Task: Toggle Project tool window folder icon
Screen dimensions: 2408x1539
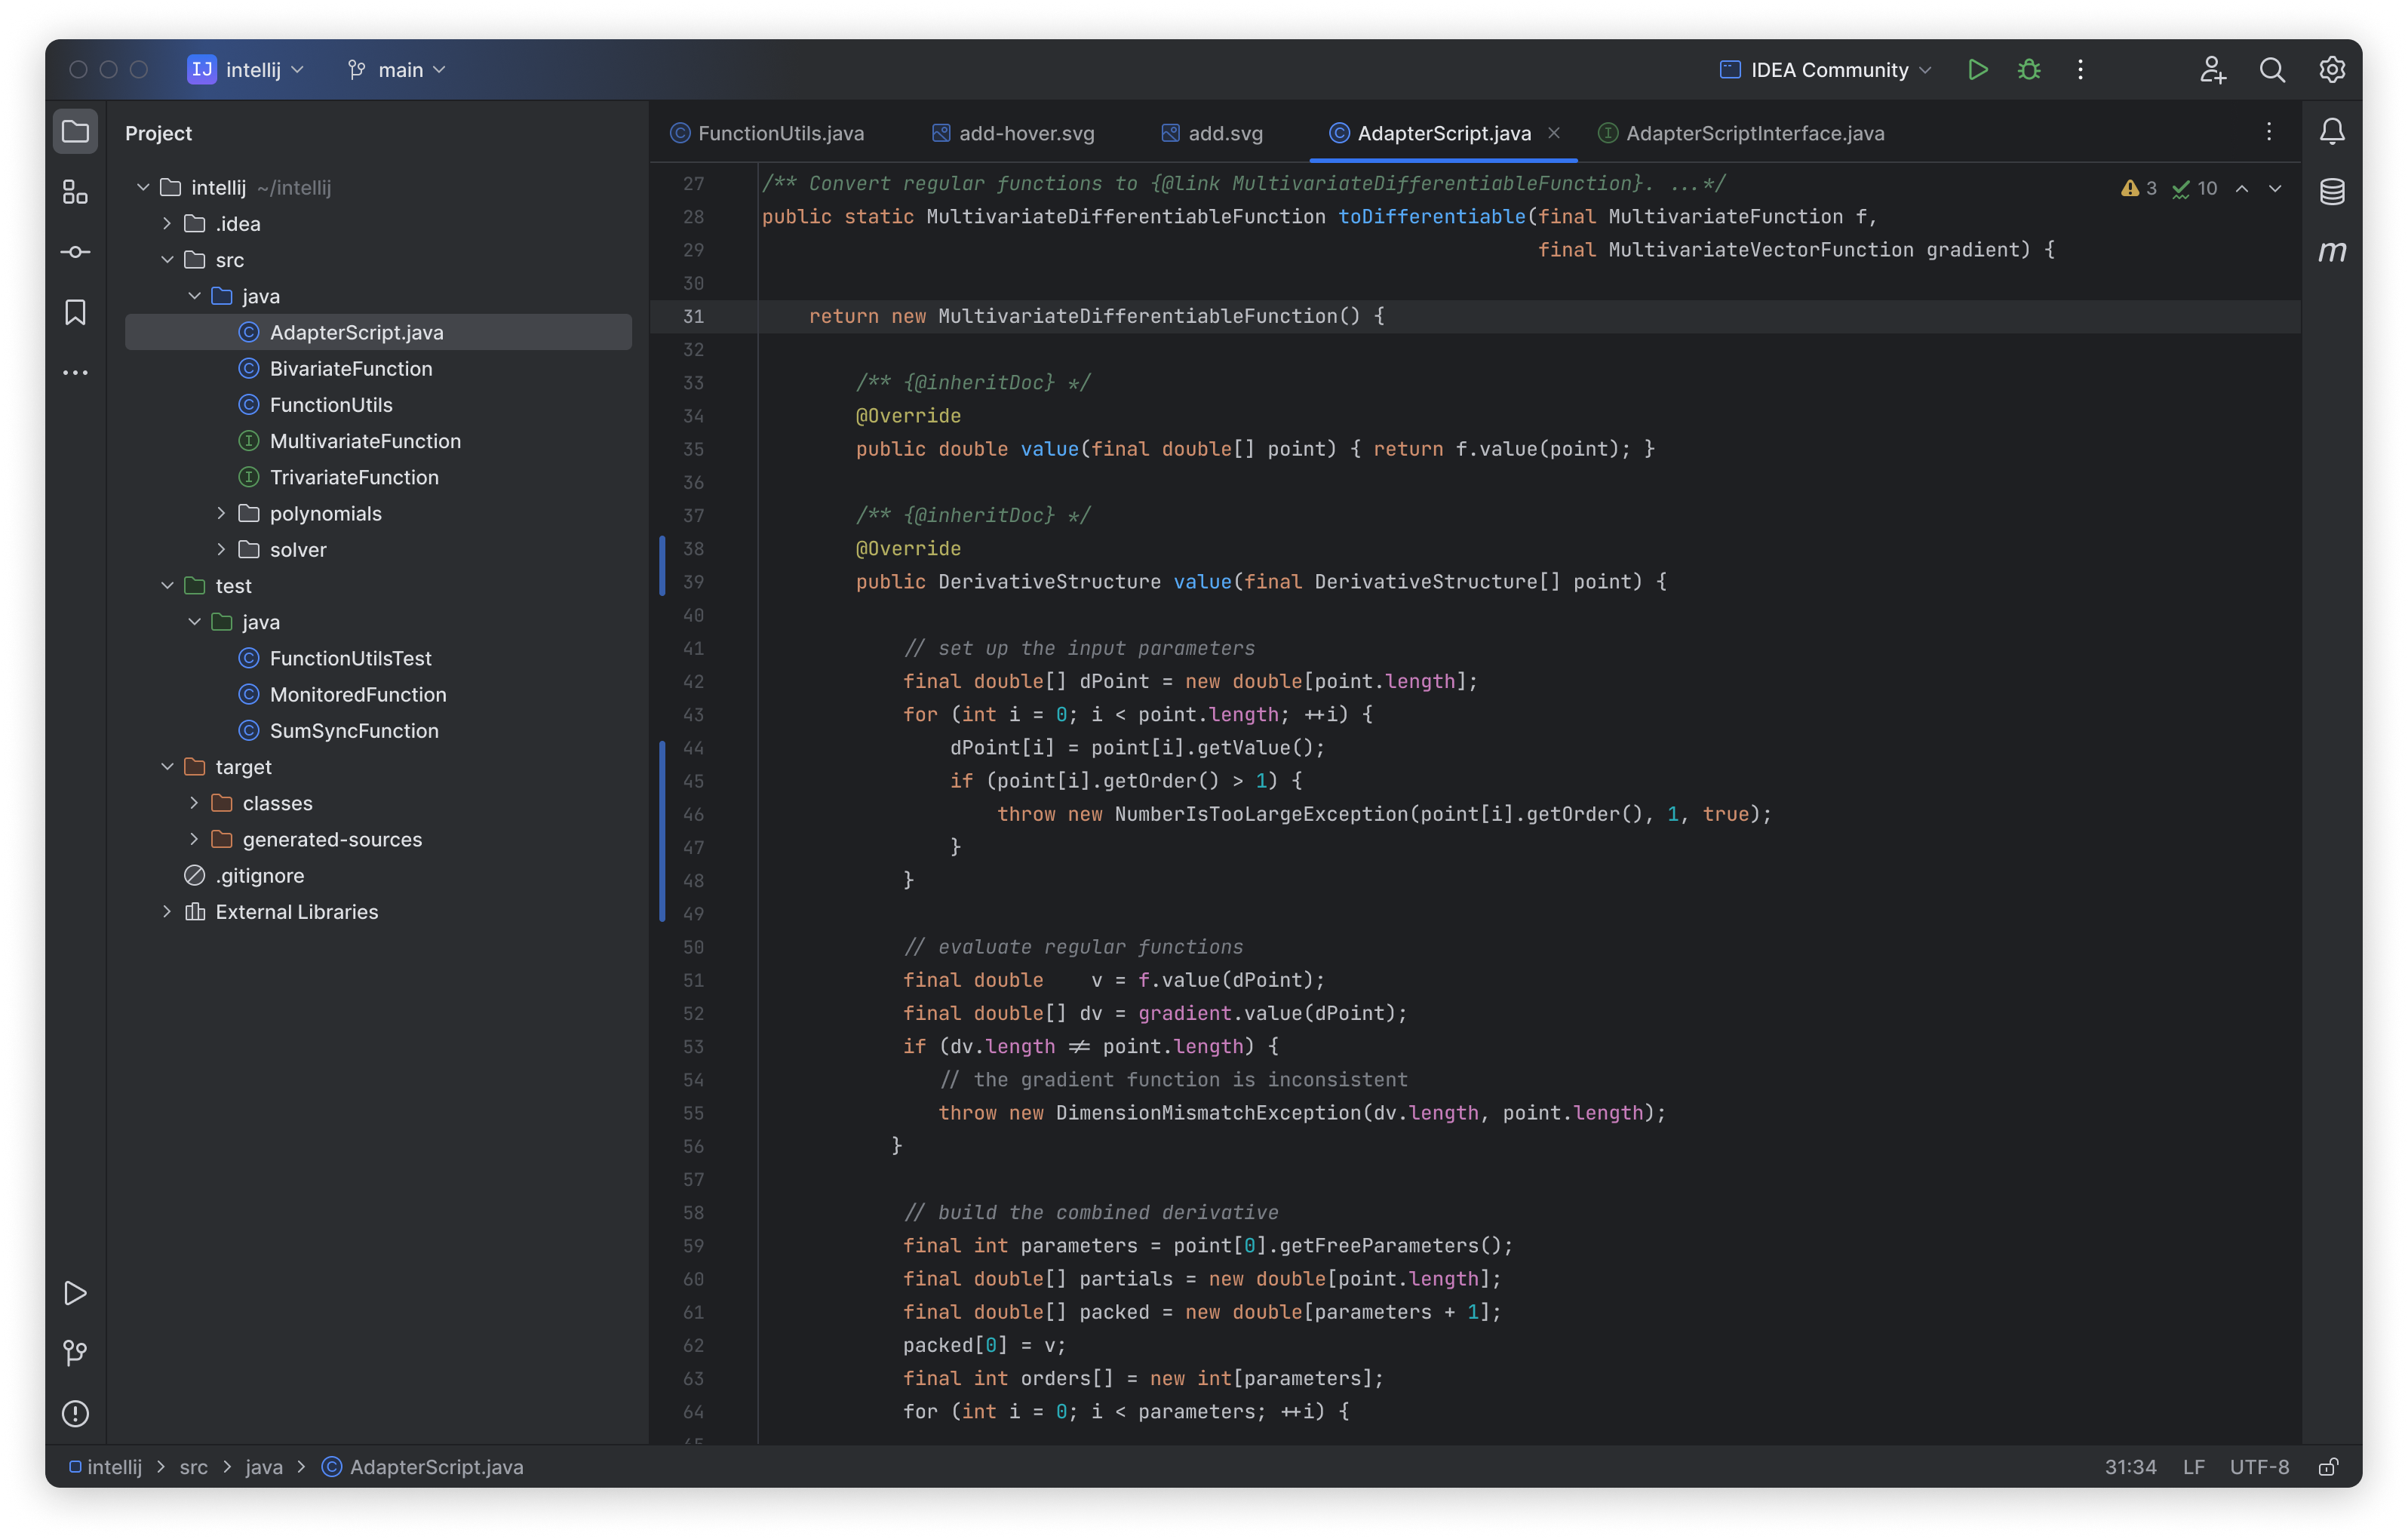Action: pyautogui.click(x=75, y=132)
